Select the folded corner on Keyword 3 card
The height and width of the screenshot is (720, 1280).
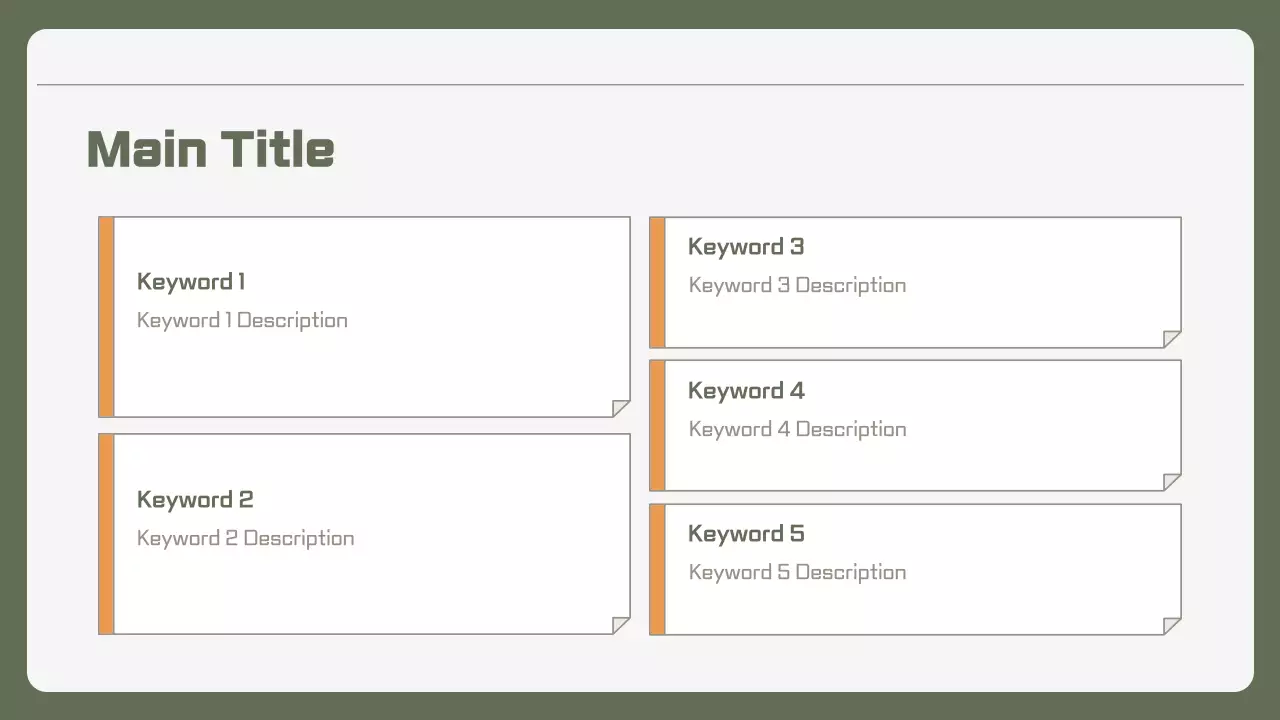(x=1171, y=339)
